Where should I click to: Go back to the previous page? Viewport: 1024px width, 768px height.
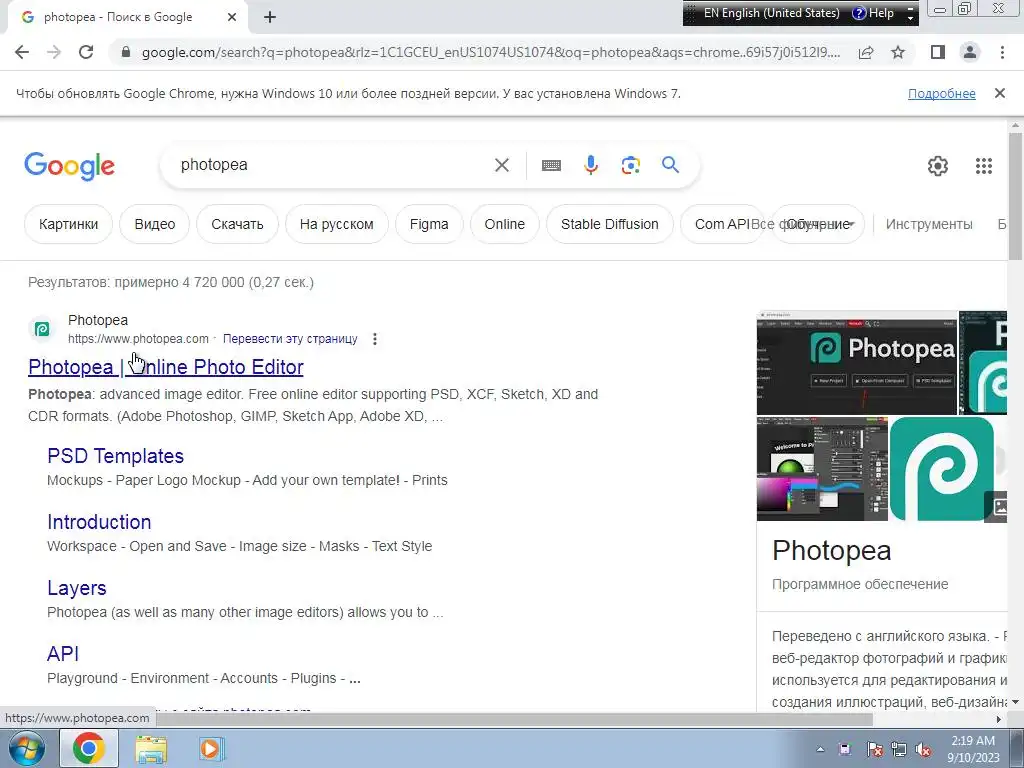(x=22, y=52)
